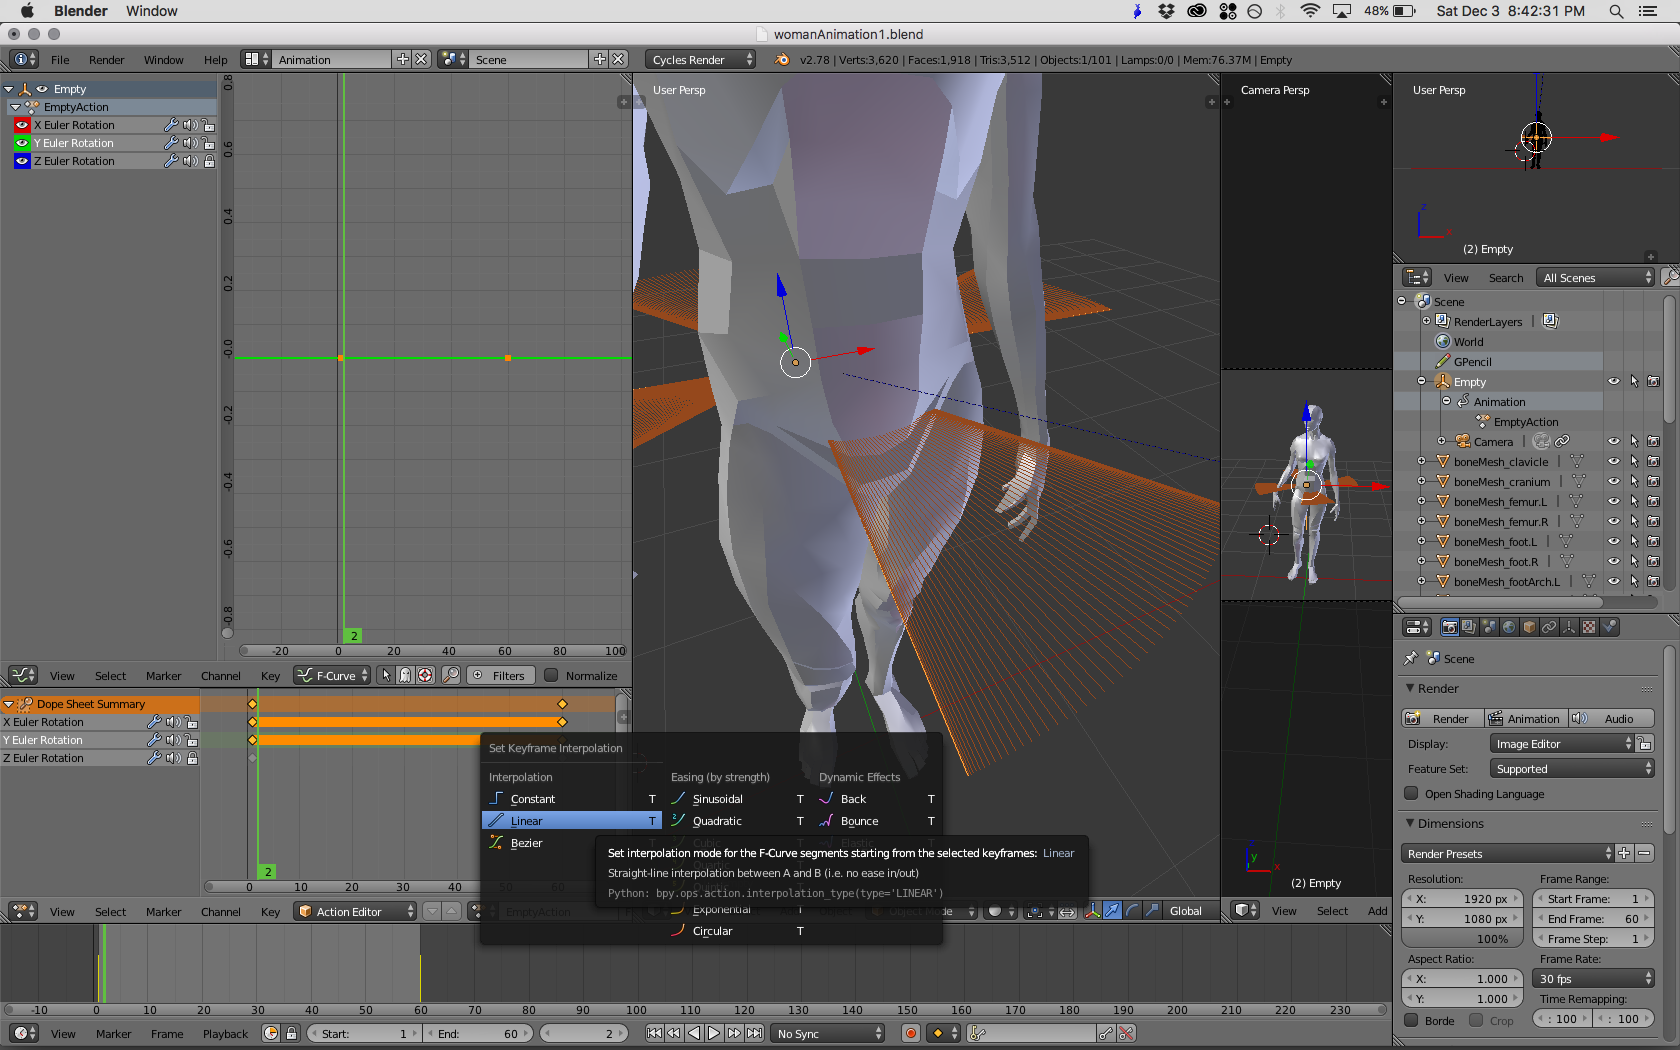The image size is (1680, 1050).
Task: Open Object properties tab cube icon
Action: pos(1529,627)
